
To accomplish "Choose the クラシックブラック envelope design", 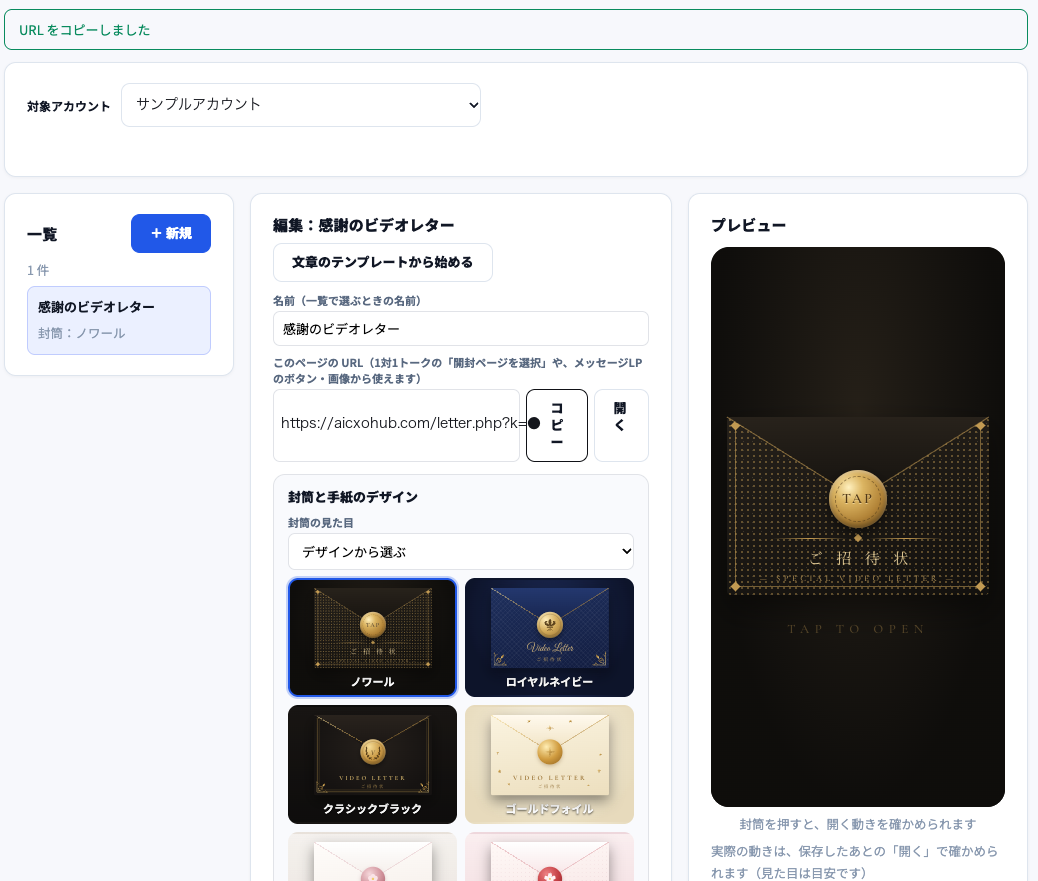I will [x=373, y=765].
